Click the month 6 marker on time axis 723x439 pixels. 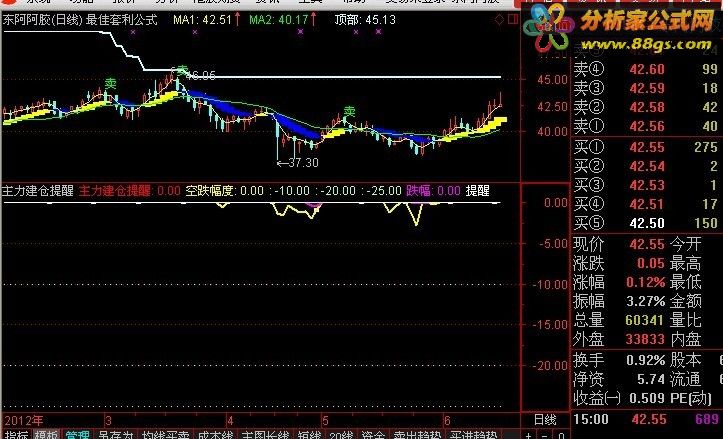446,421
